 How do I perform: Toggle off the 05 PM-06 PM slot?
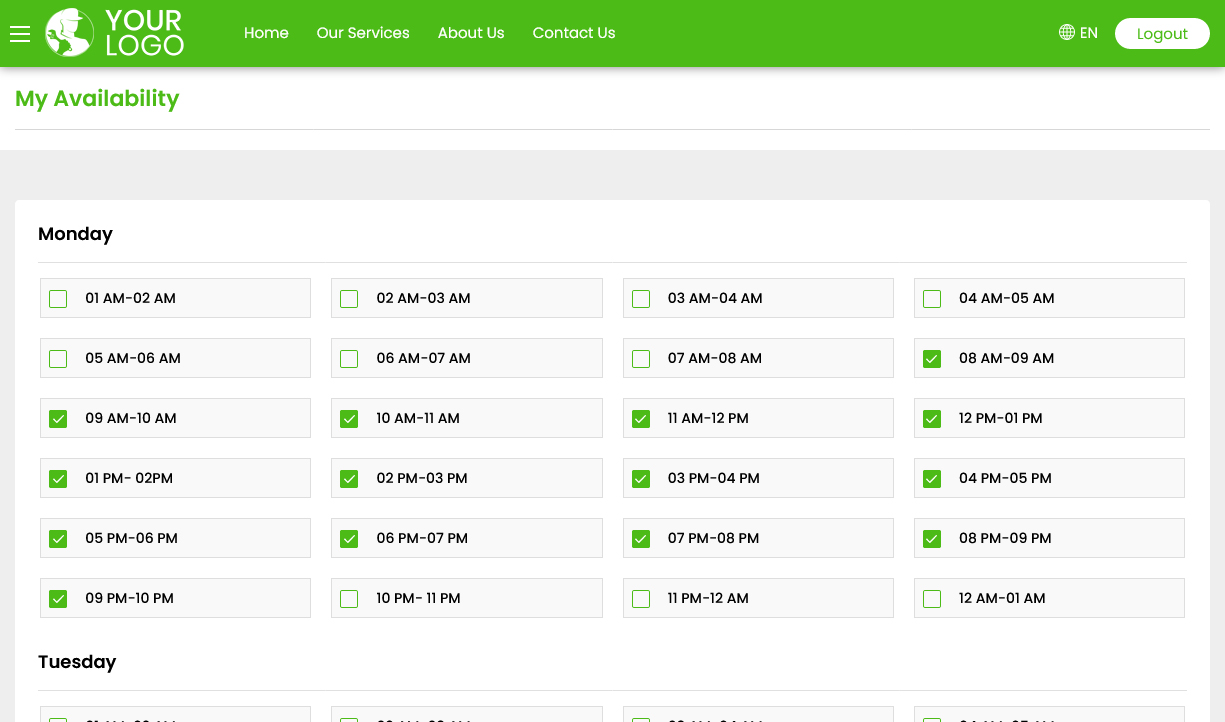(x=57, y=538)
